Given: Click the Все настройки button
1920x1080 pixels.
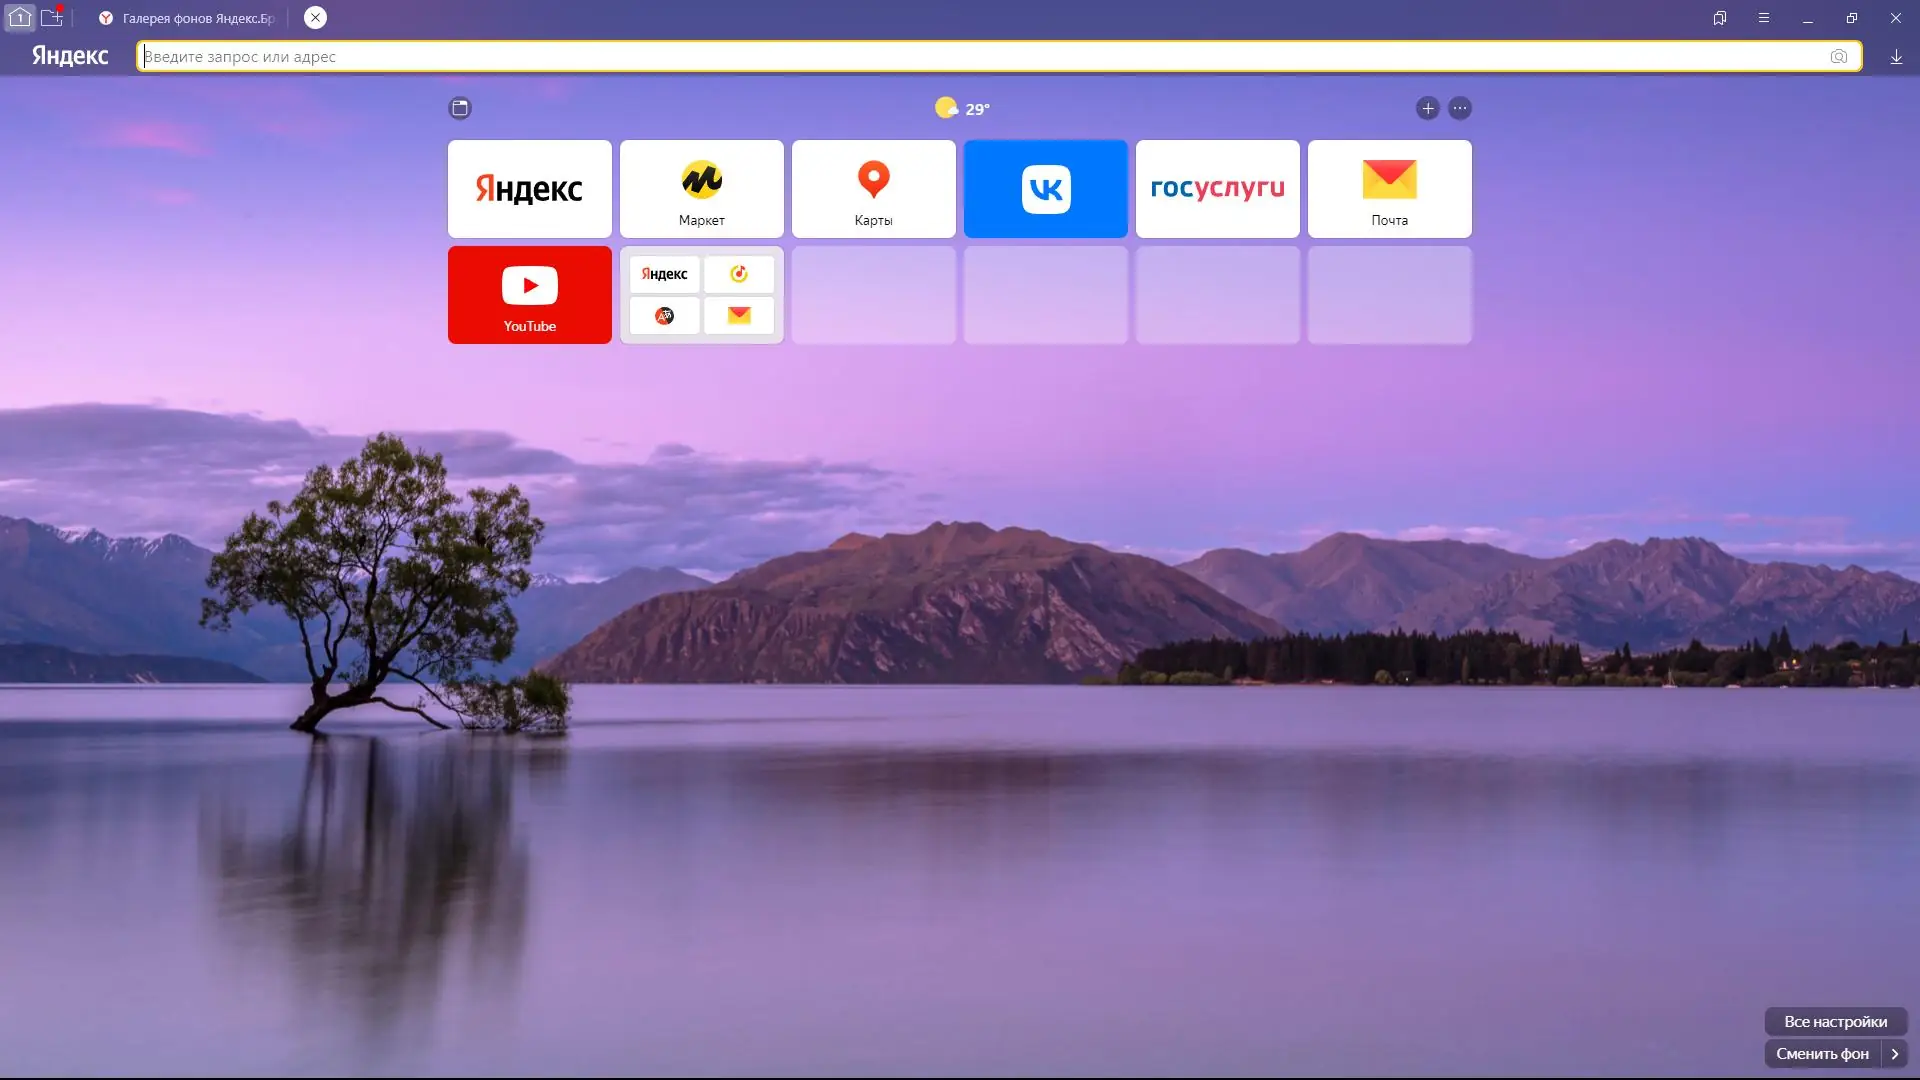Looking at the screenshot, I should coord(1835,1021).
